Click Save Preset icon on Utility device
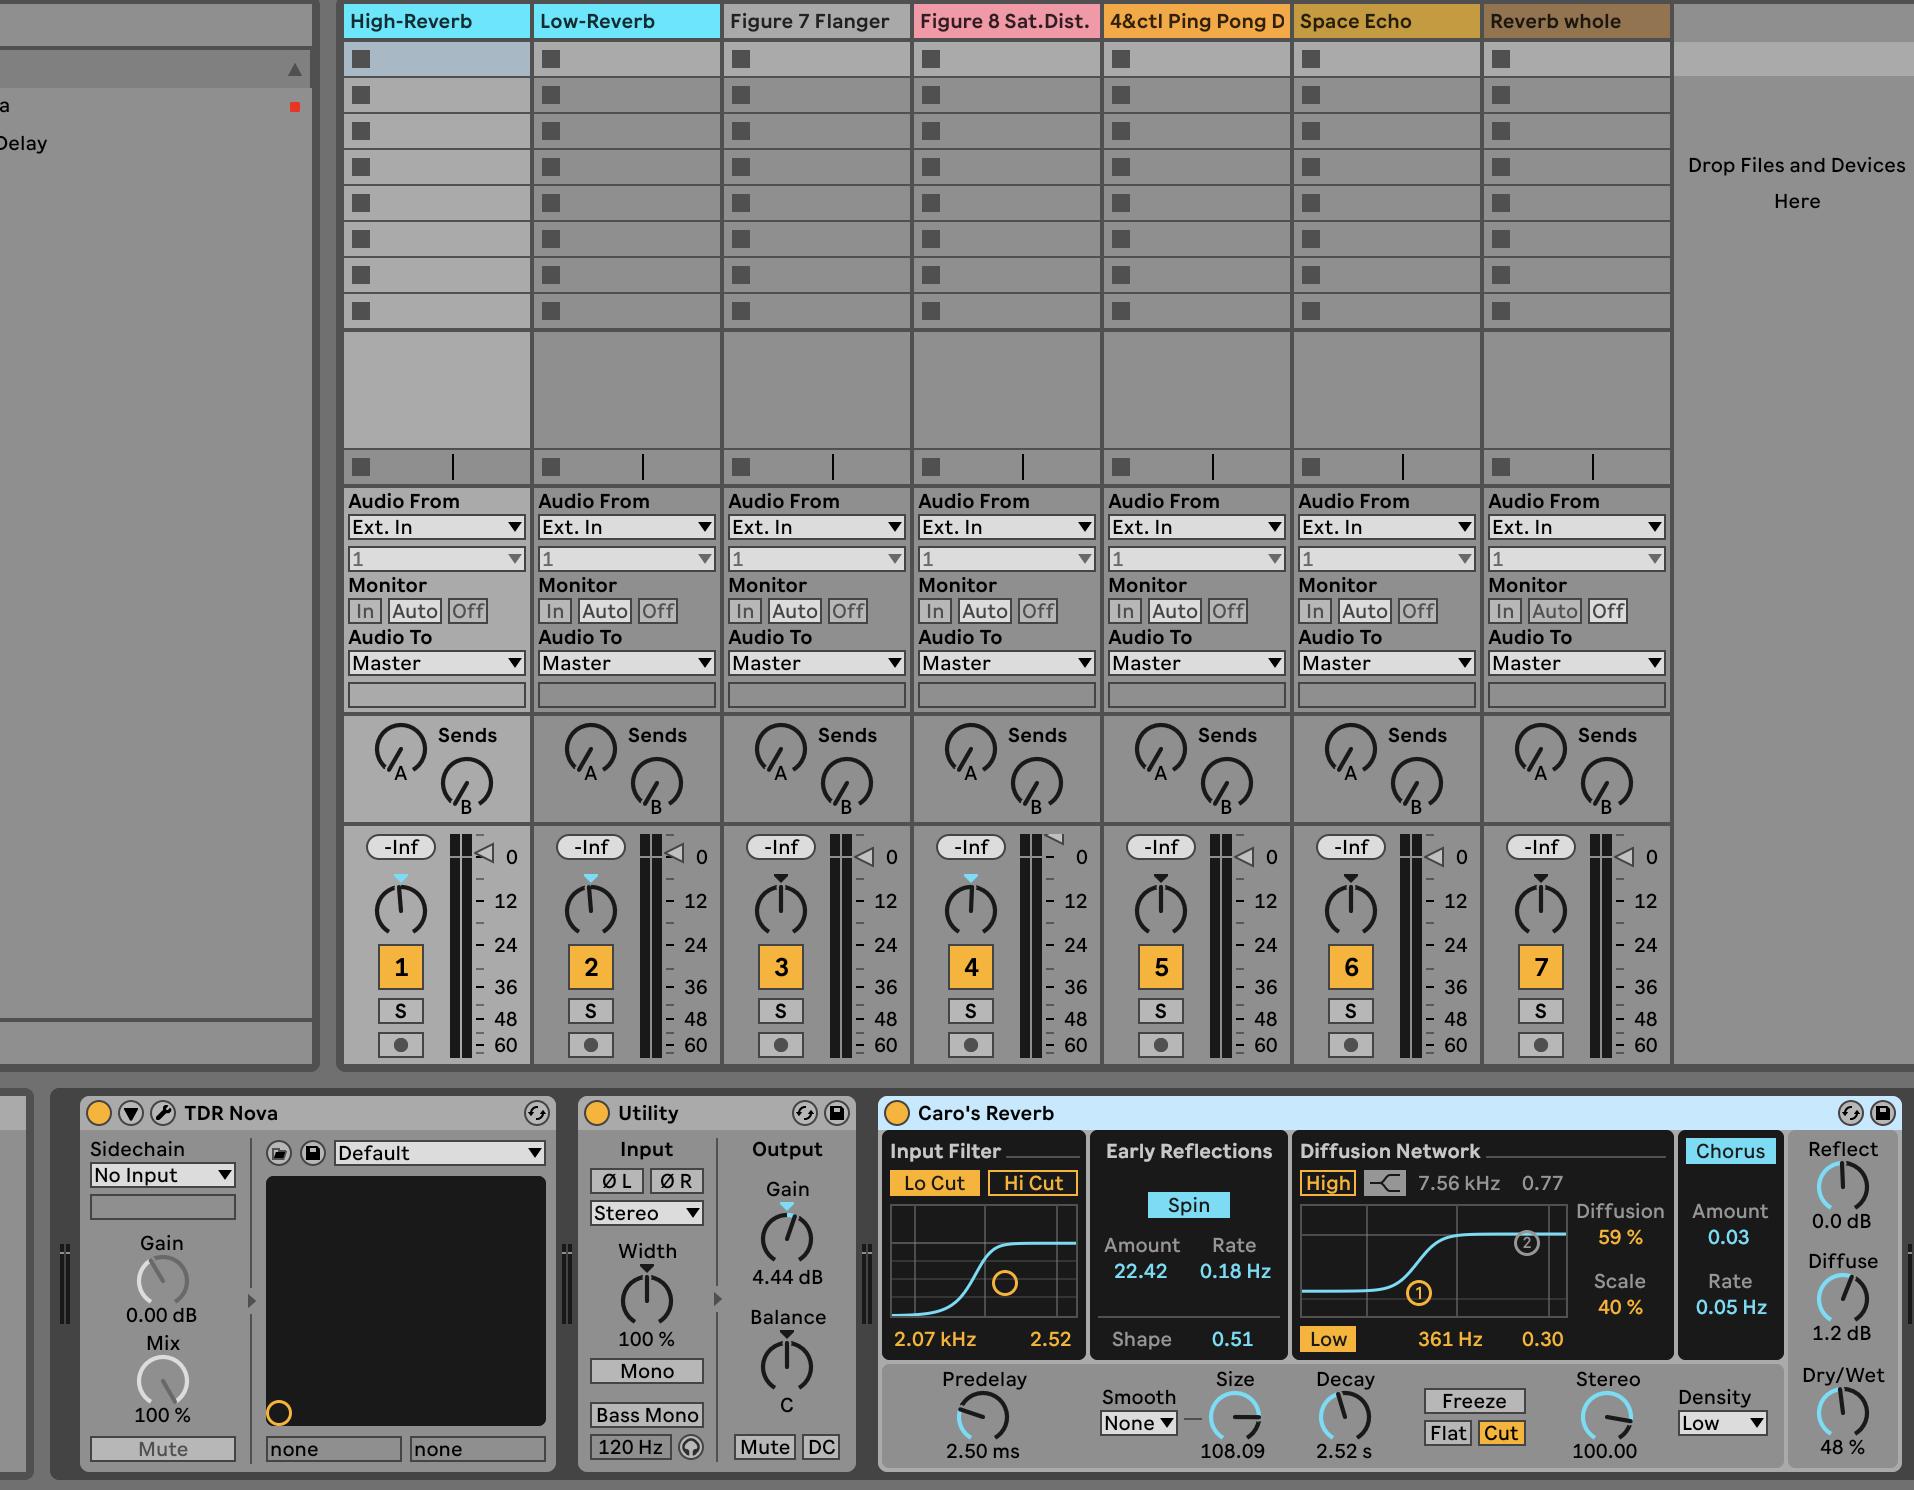The image size is (1914, 1490). [x=837, y=1113]
